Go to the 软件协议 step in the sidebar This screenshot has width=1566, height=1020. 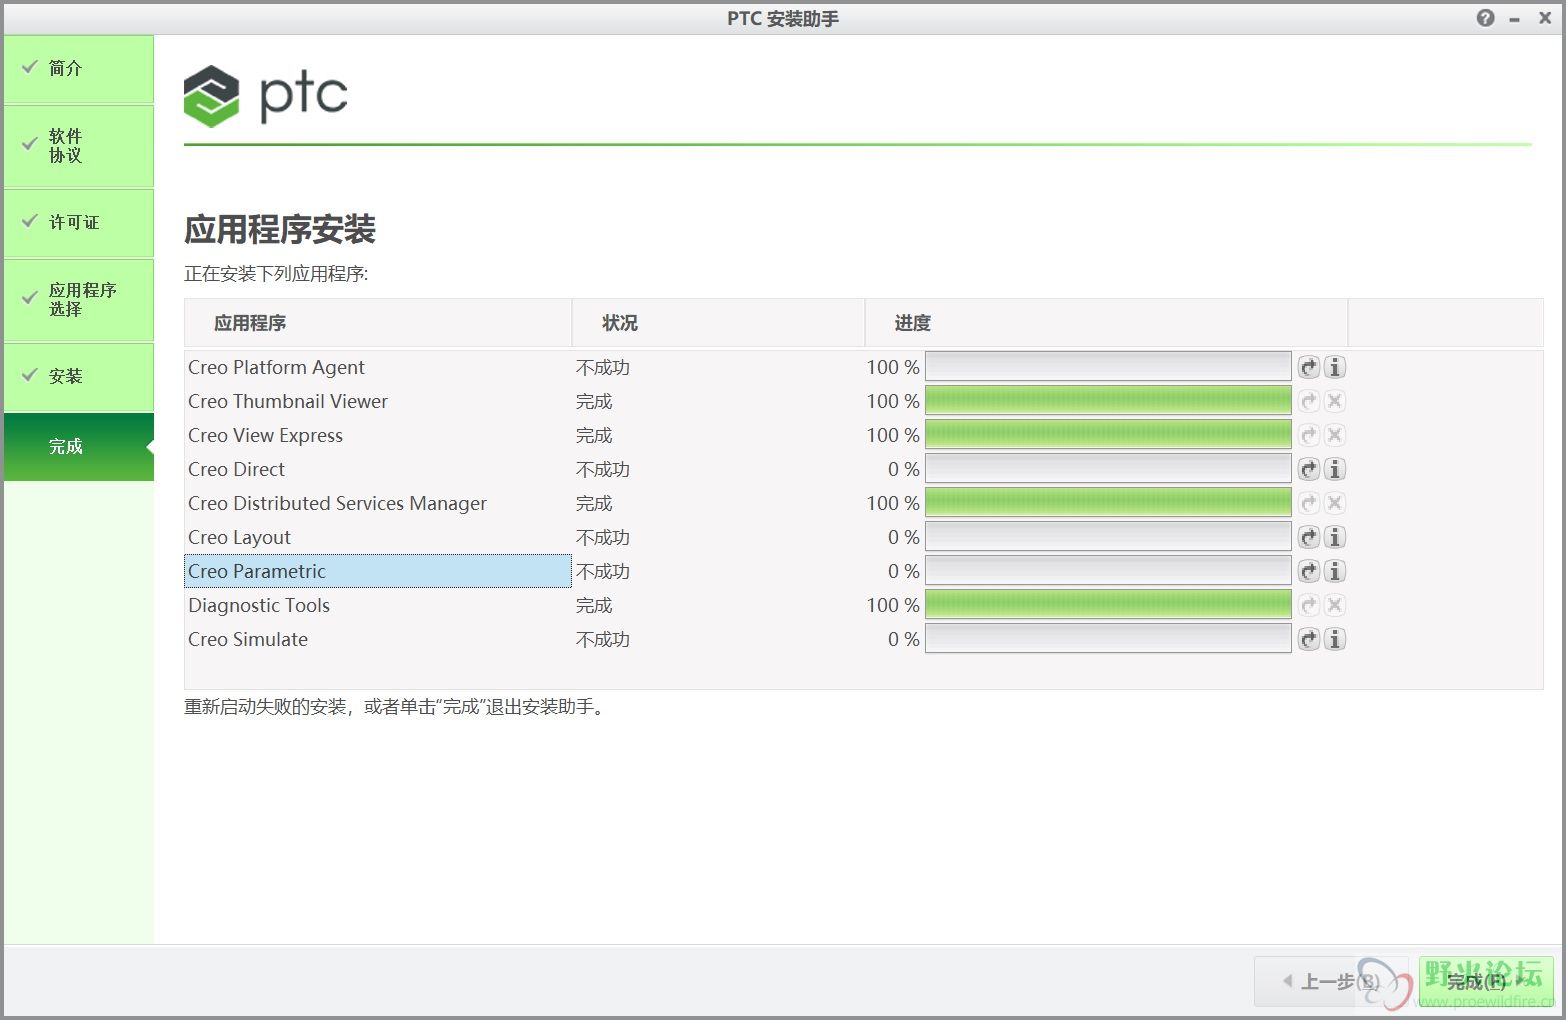click(79, 146)
